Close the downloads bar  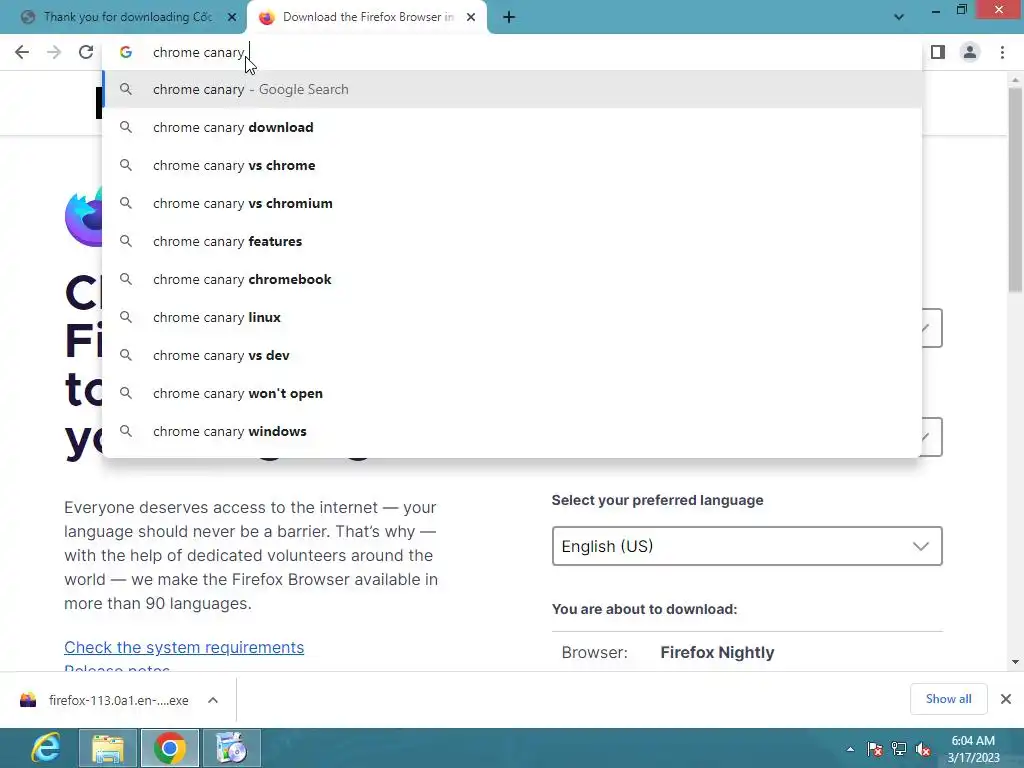click(x=1006, y=699)
